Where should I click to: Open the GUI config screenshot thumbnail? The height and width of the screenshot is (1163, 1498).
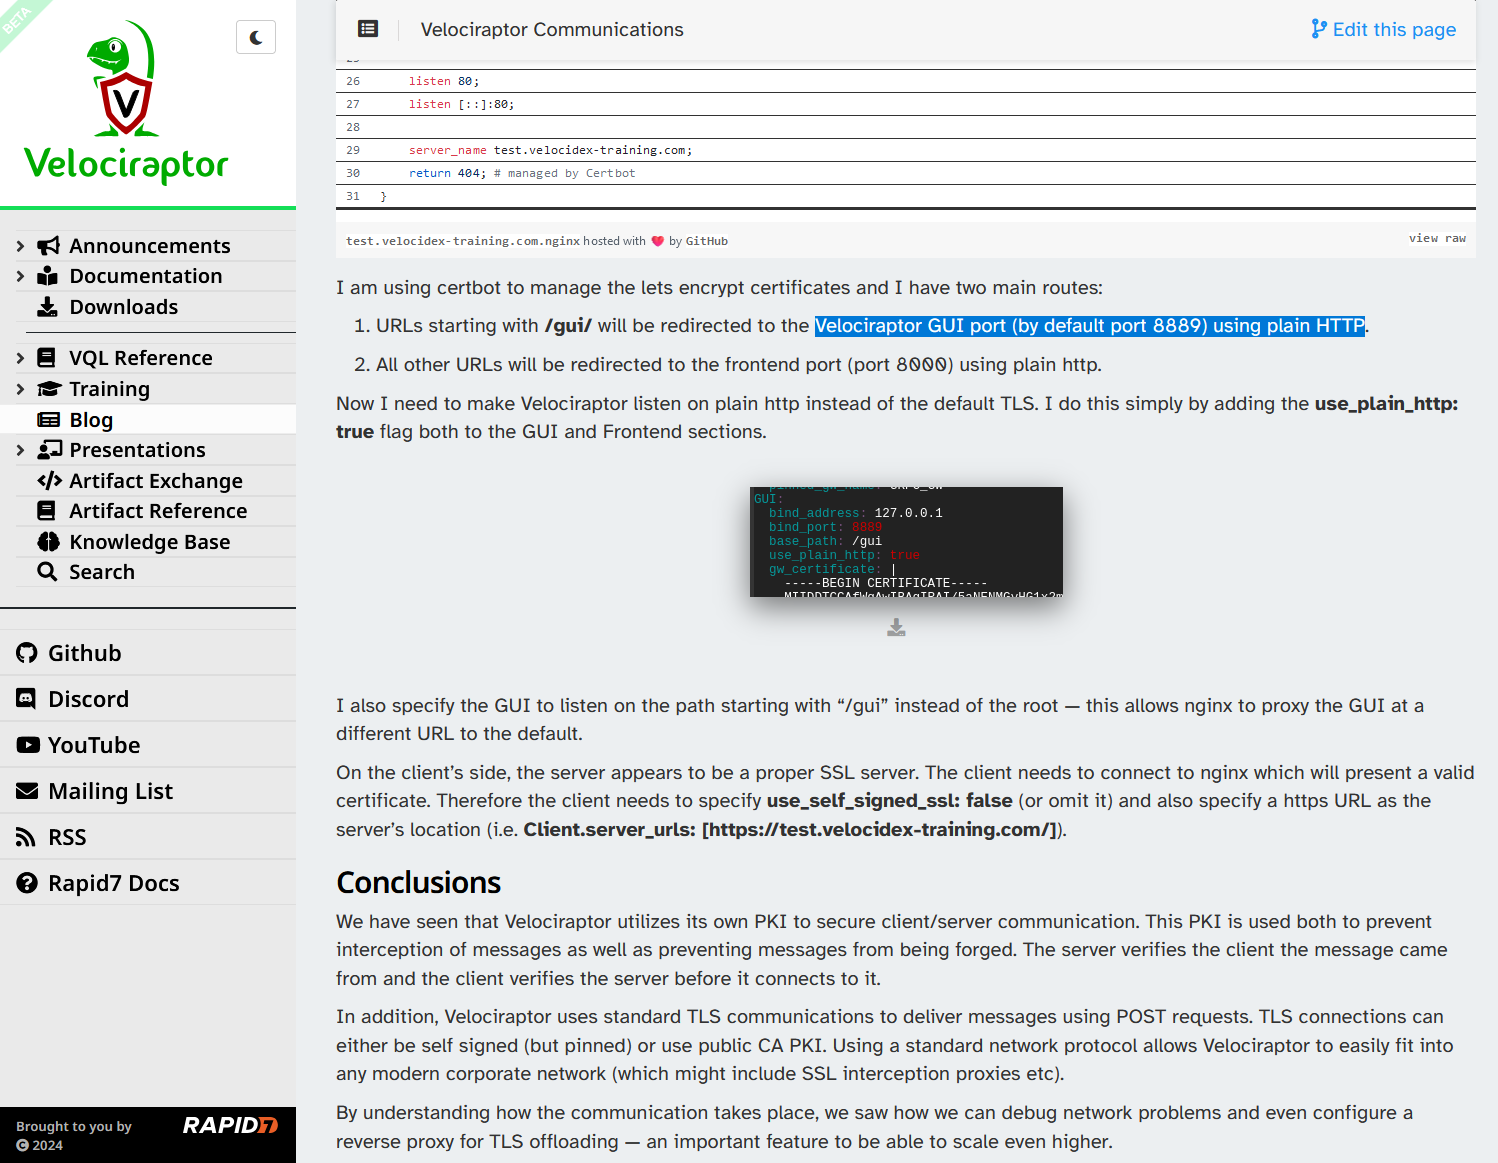point(906,542)
